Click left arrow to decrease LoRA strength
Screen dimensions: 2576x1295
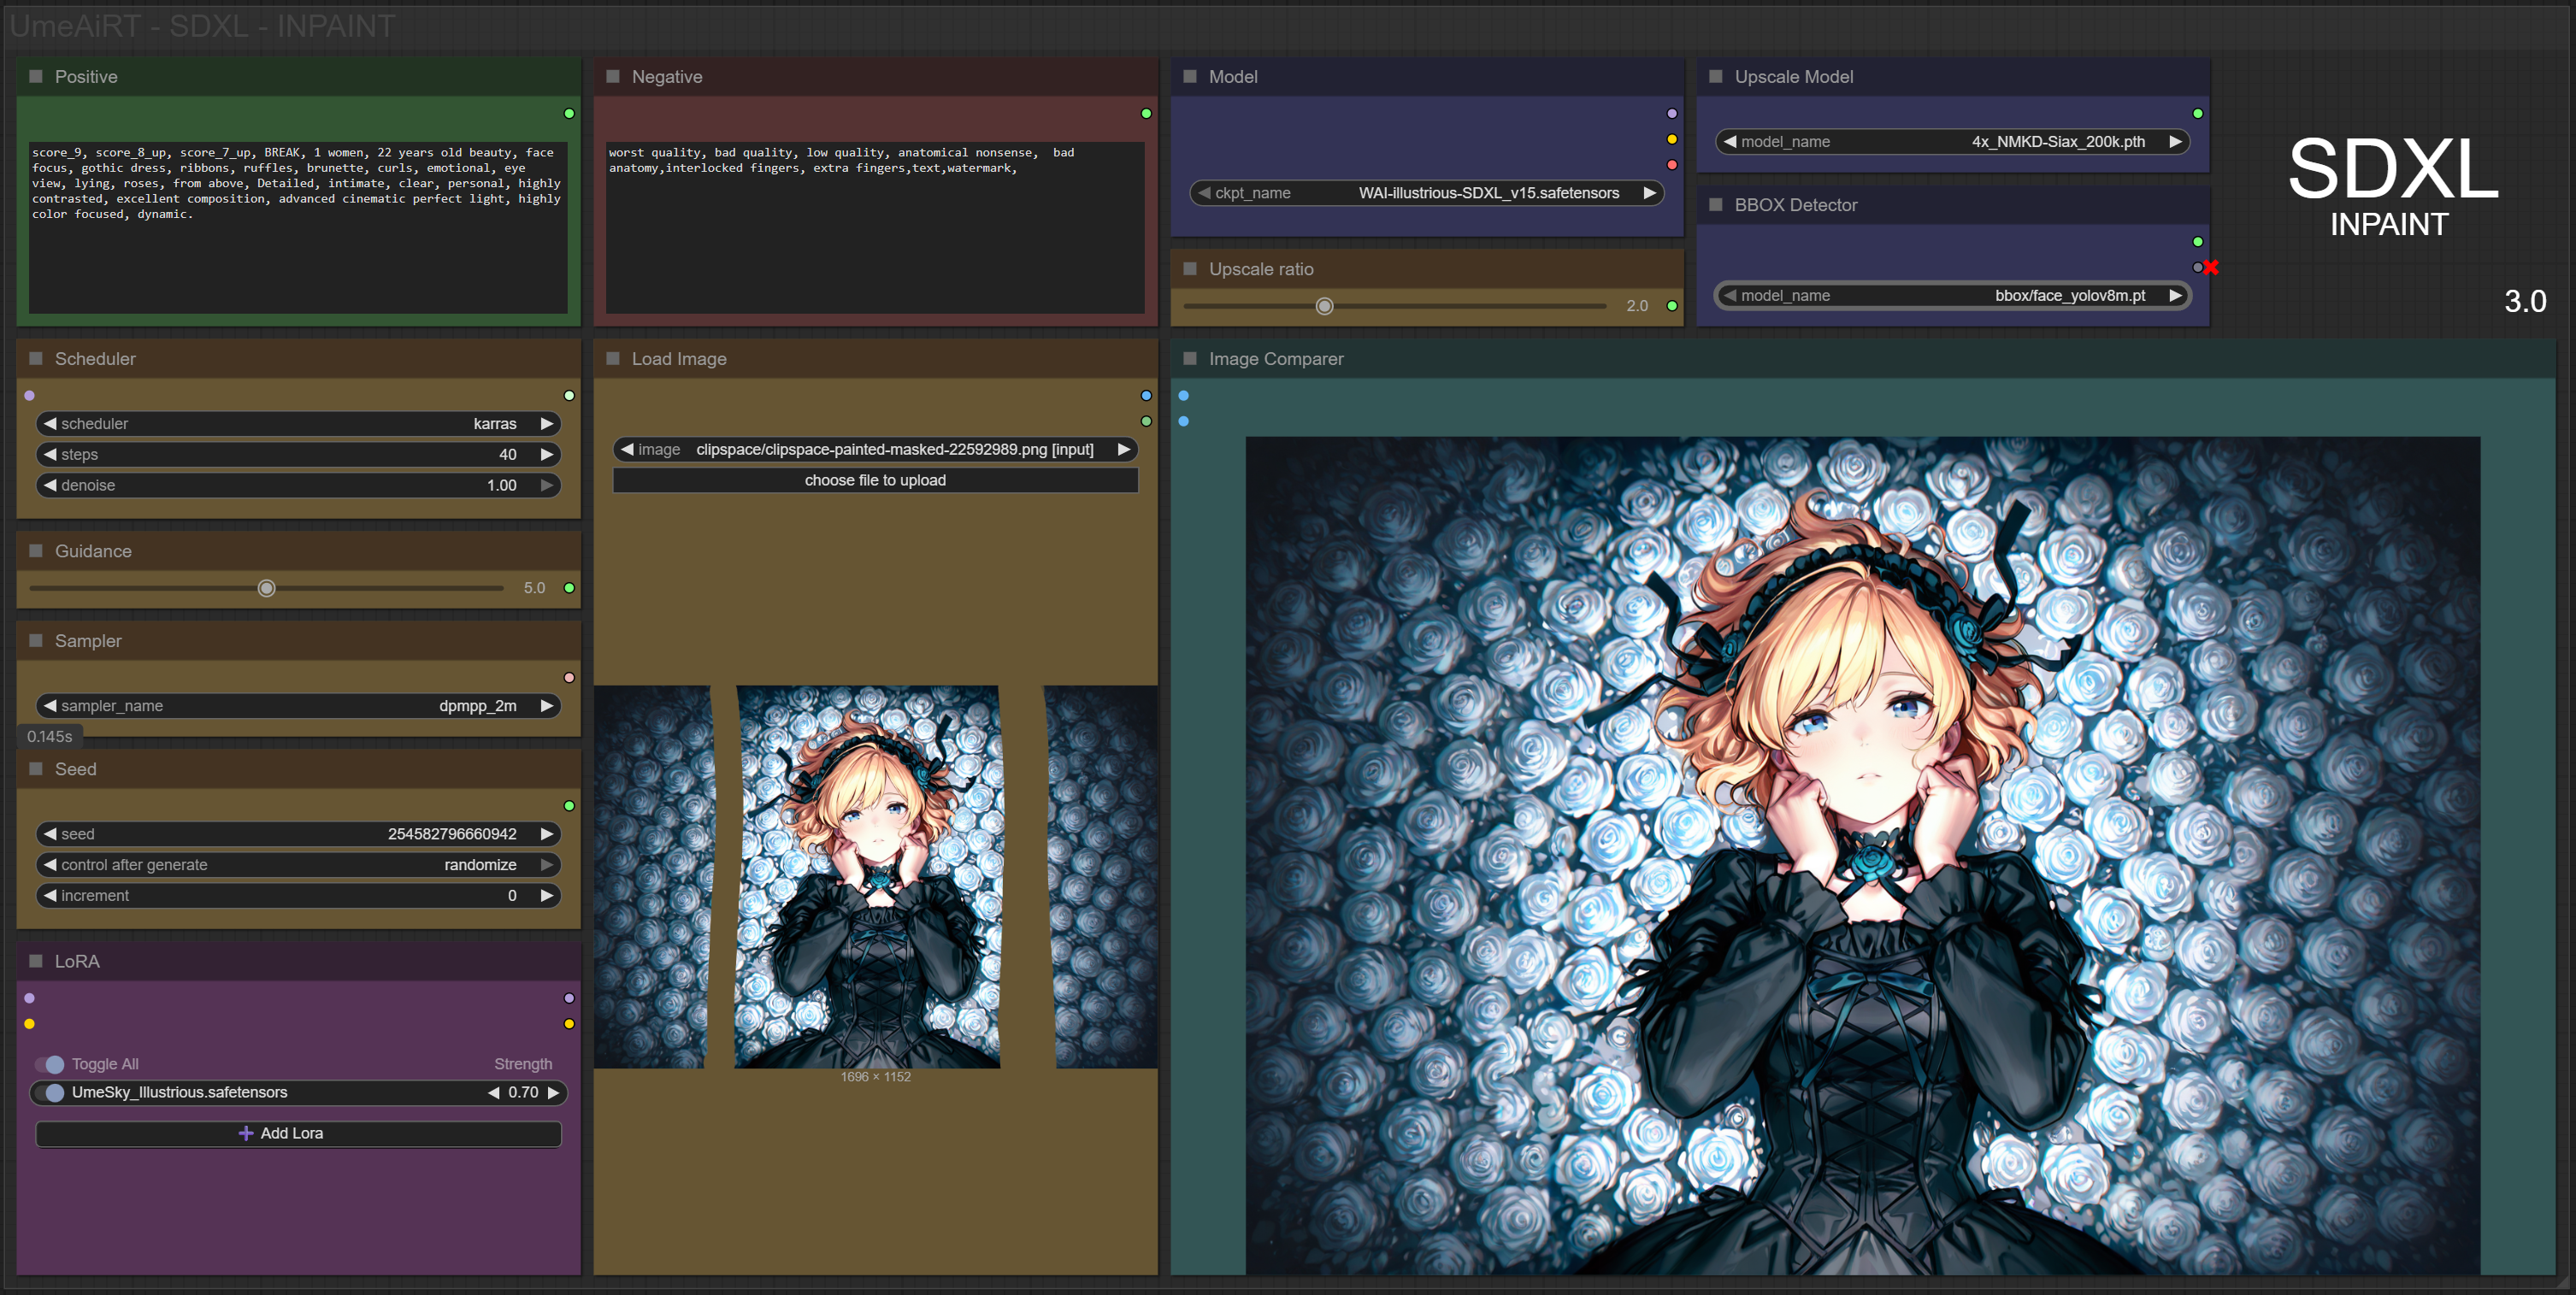click(x=493, y=1092)
